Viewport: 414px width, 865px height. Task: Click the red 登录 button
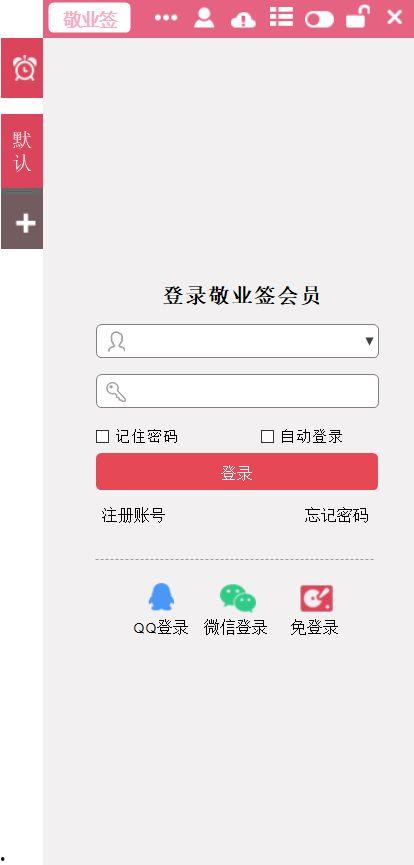tap(237, 472)
